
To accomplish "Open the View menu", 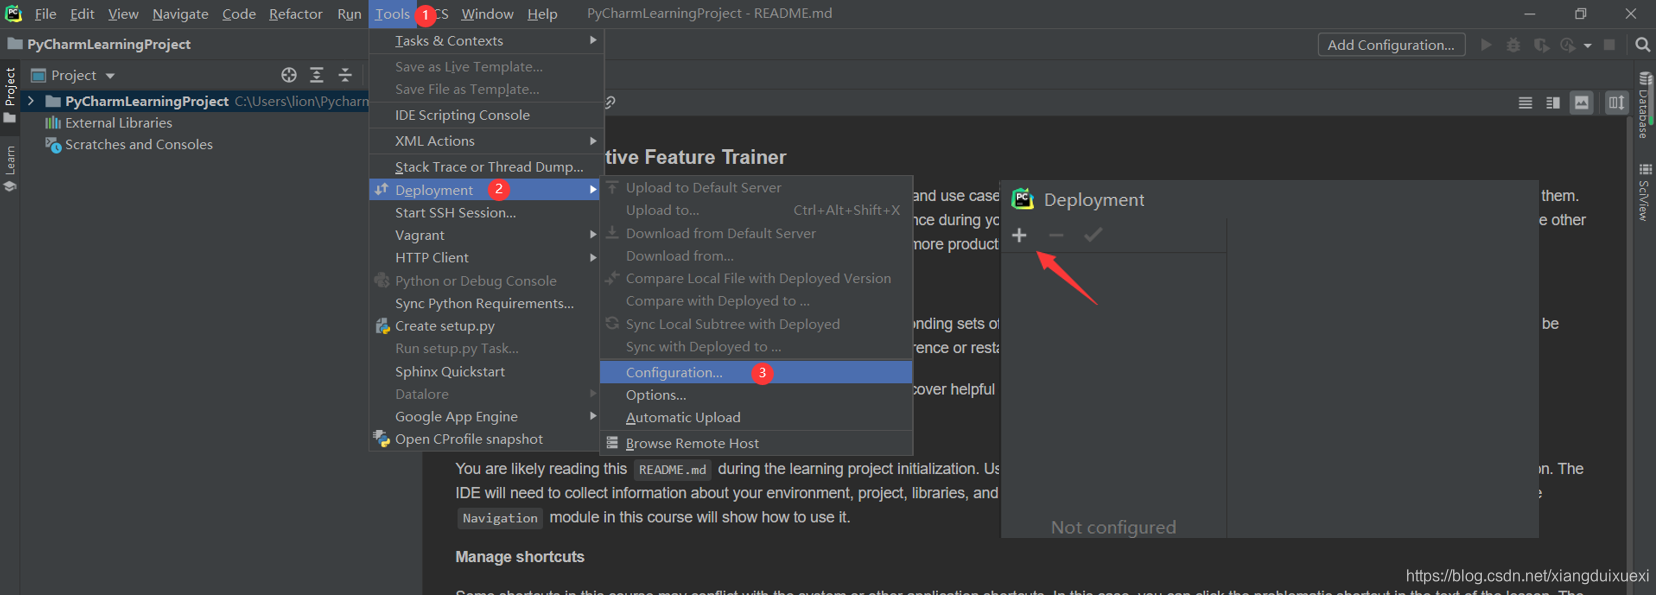I will point(123,14).
